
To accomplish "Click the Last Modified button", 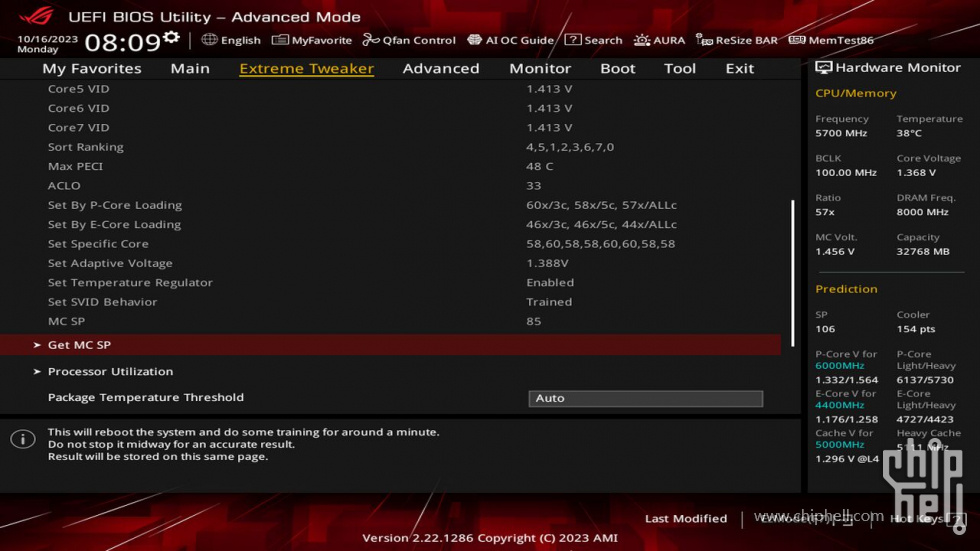I will click(x=686, y=519).
